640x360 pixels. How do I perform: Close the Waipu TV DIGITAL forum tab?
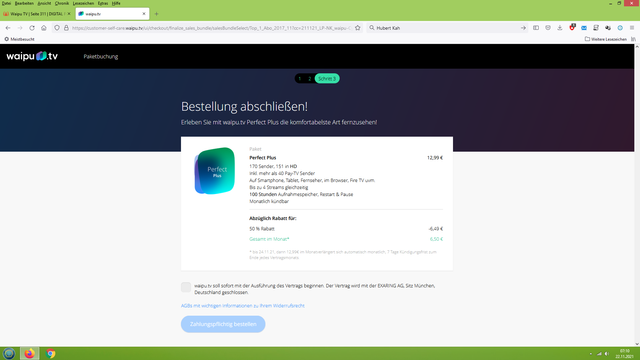69,13
